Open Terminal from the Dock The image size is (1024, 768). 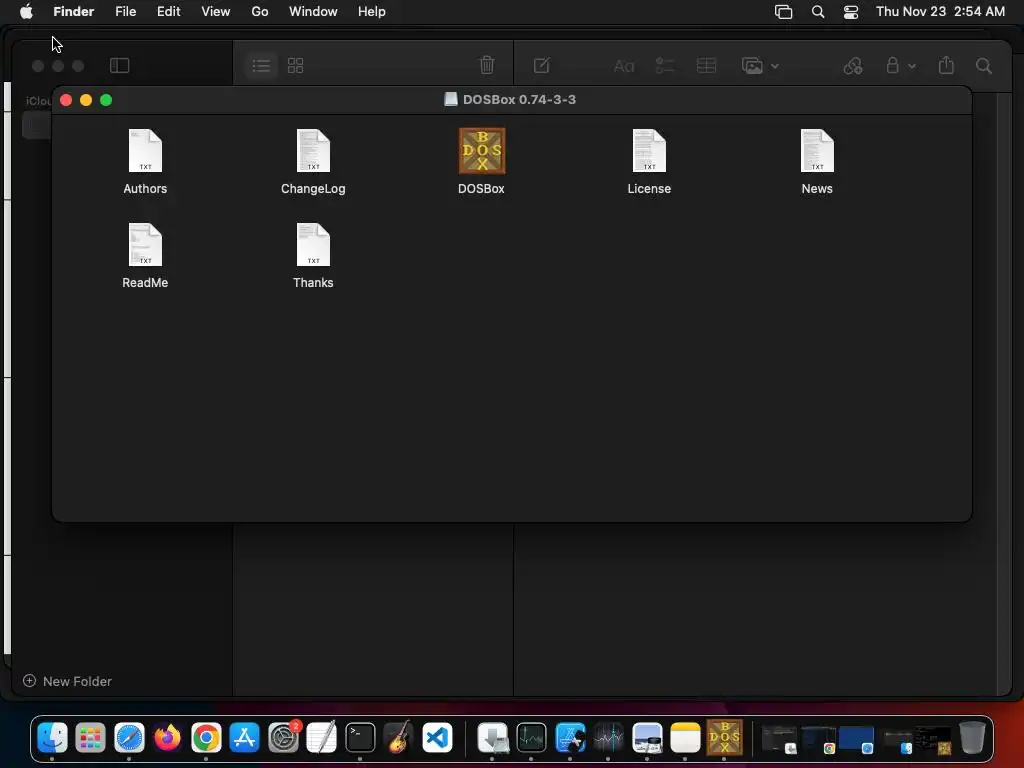point(360,738)
